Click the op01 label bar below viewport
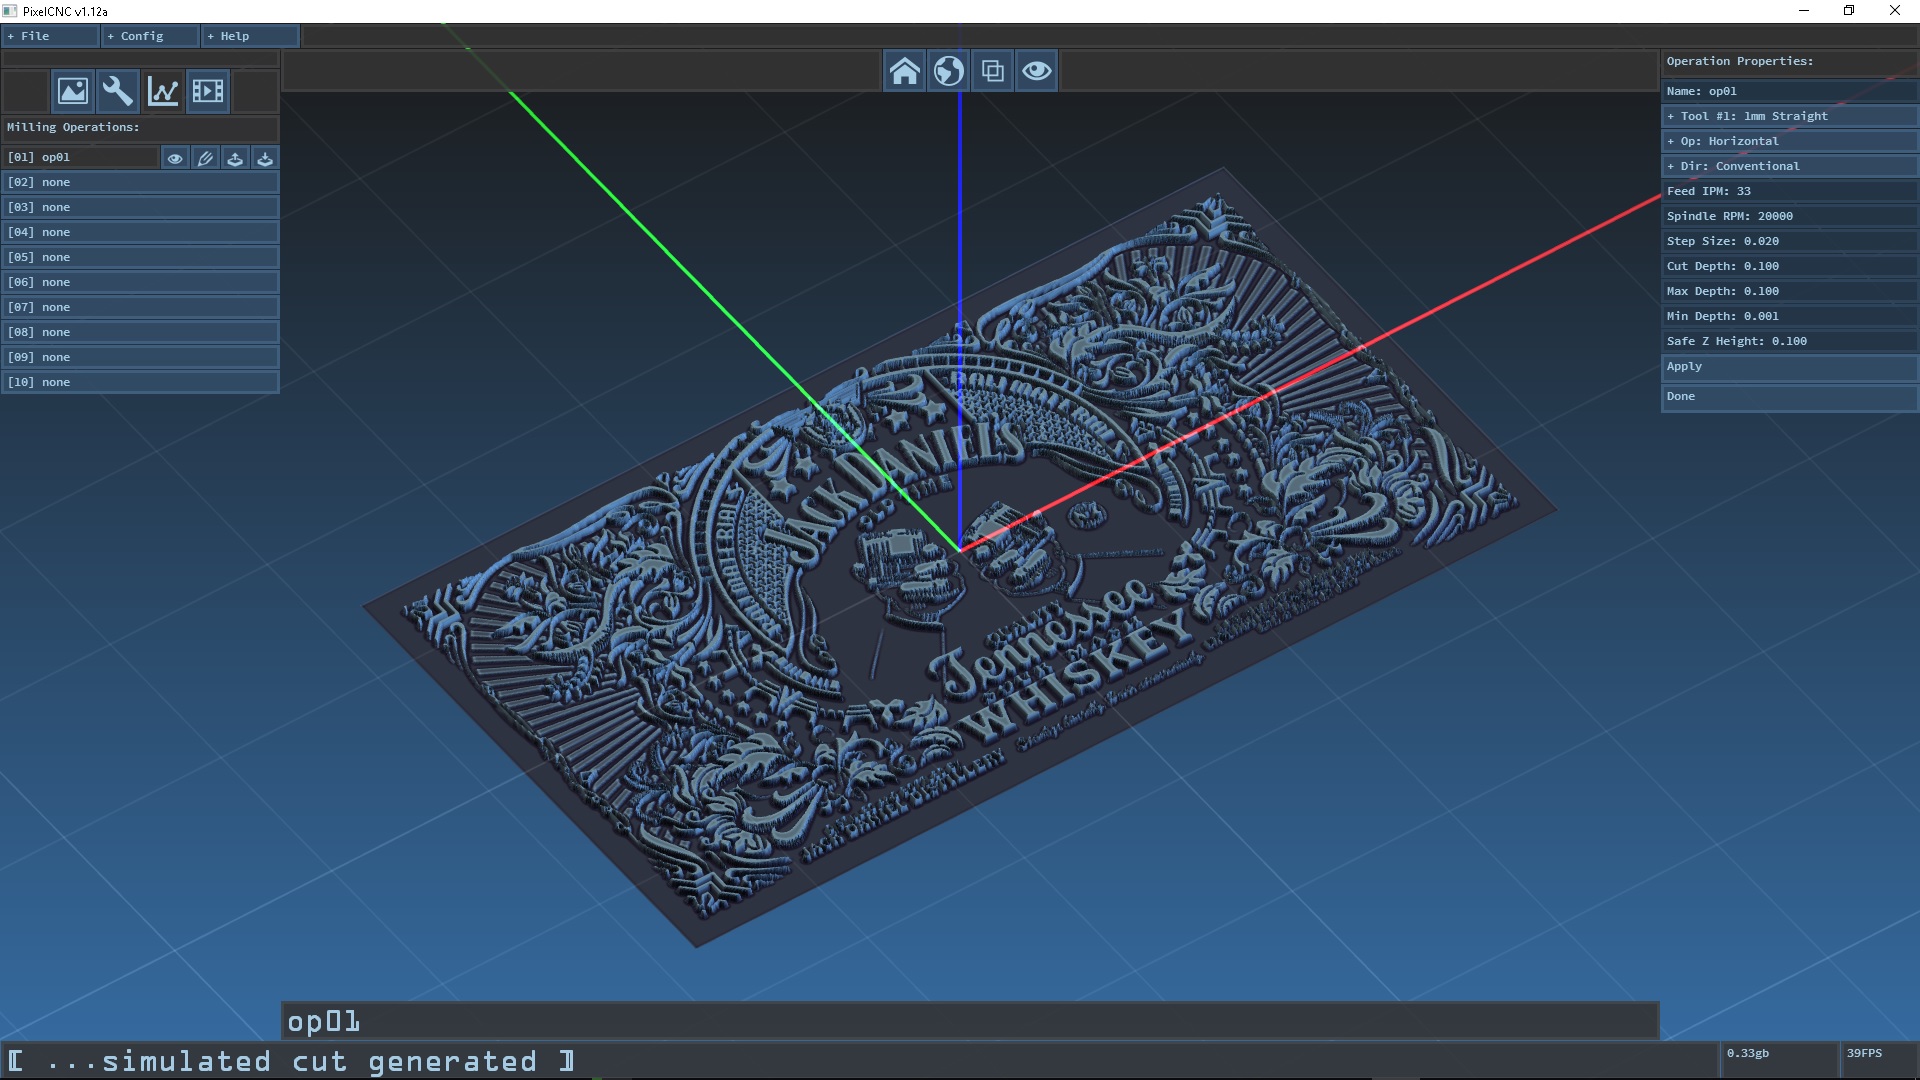The height and width of the screenshot is (1080, 1920). 970,1021
